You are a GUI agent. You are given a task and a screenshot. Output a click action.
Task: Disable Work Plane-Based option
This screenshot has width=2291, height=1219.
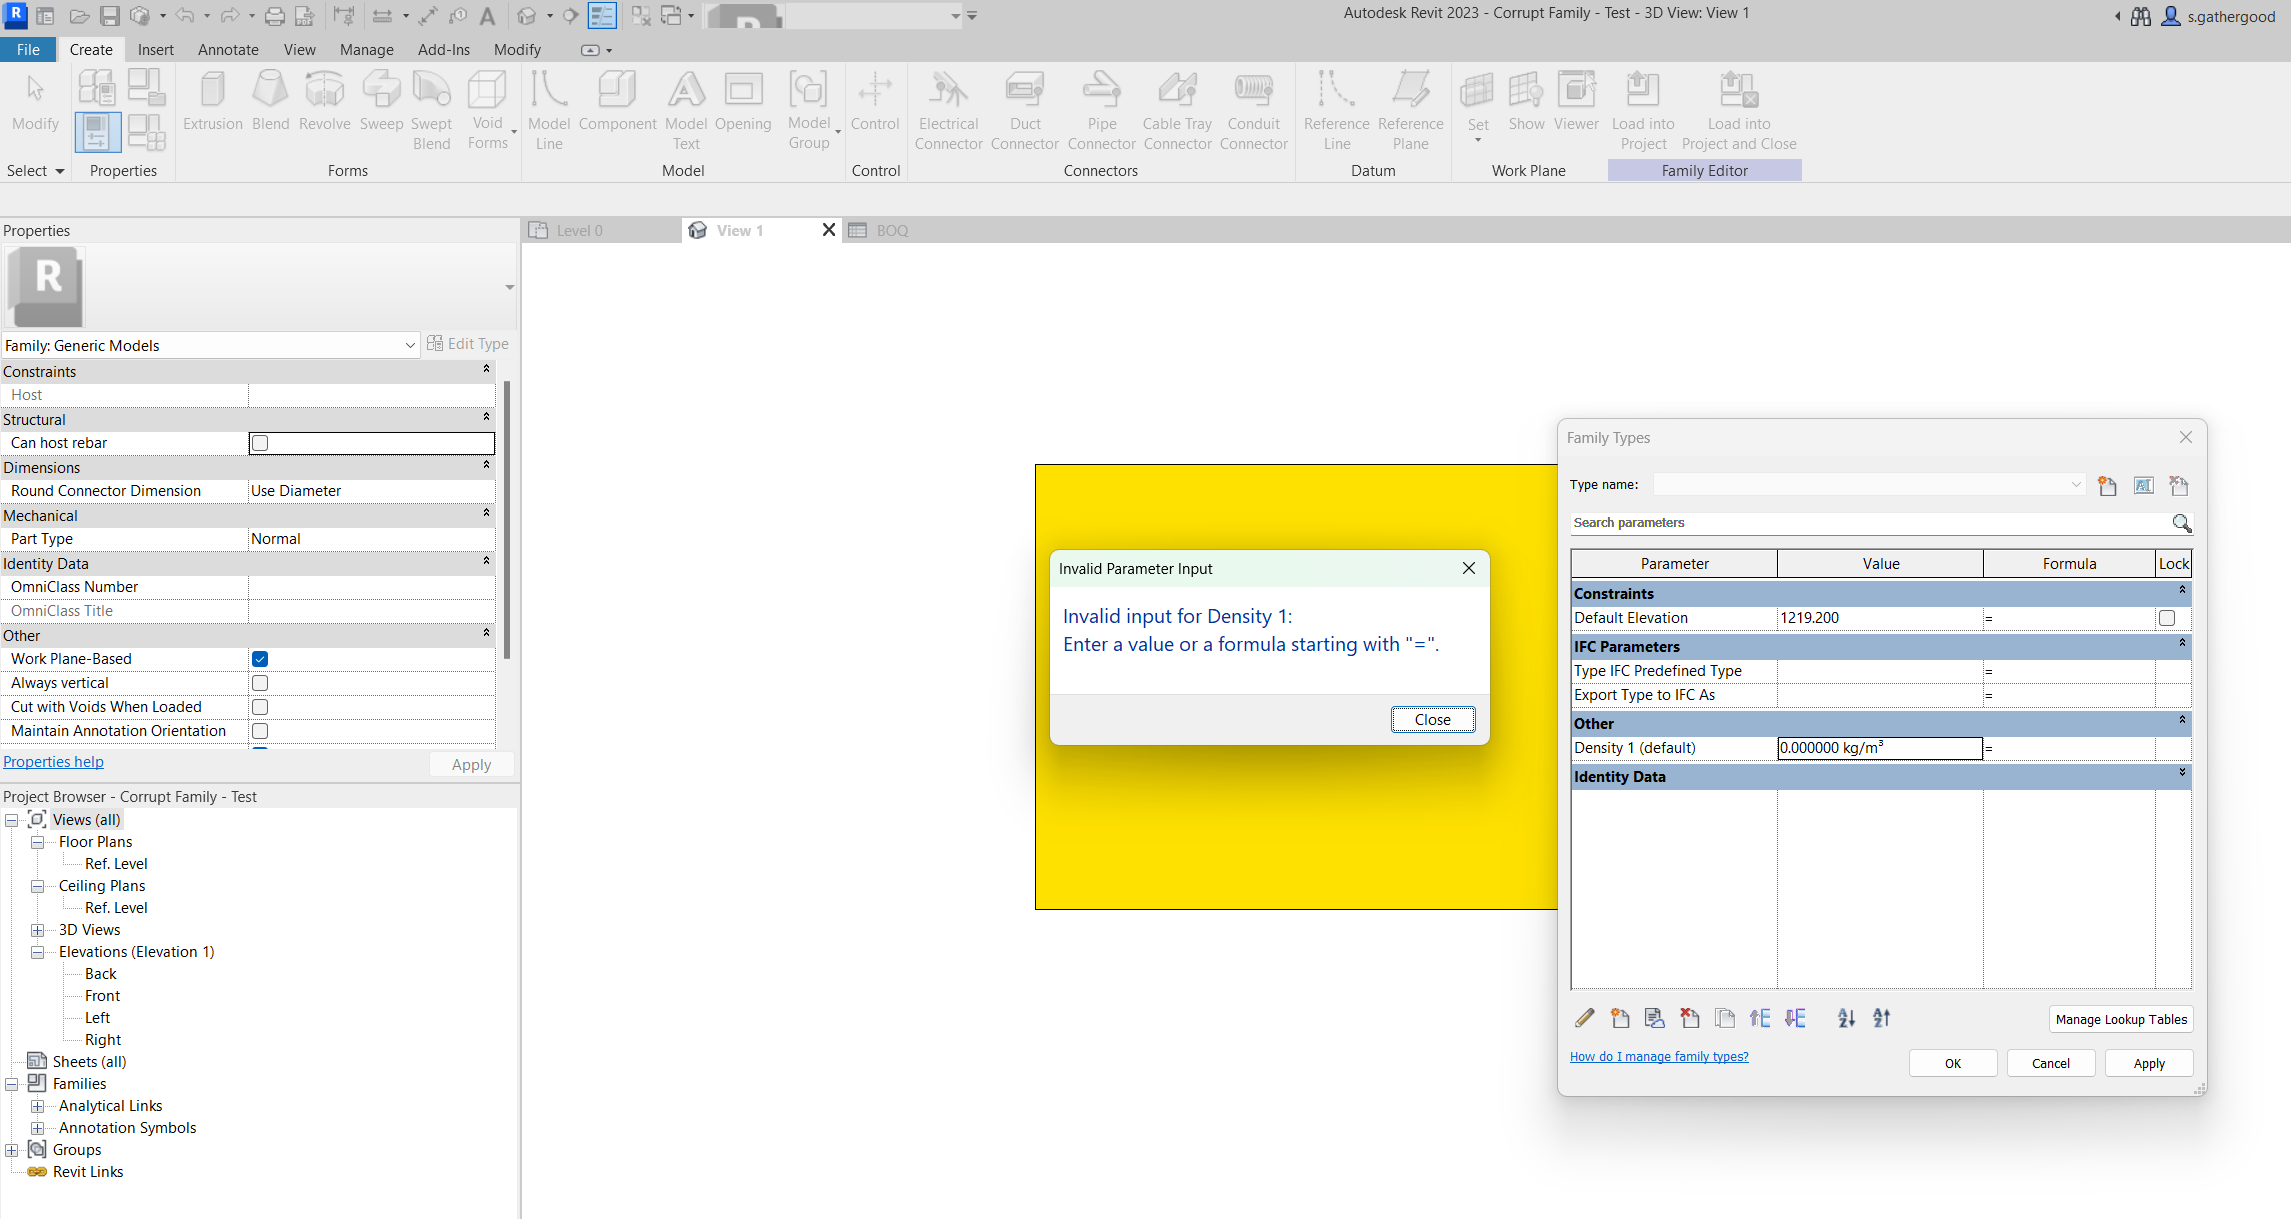tap(260, 659)
